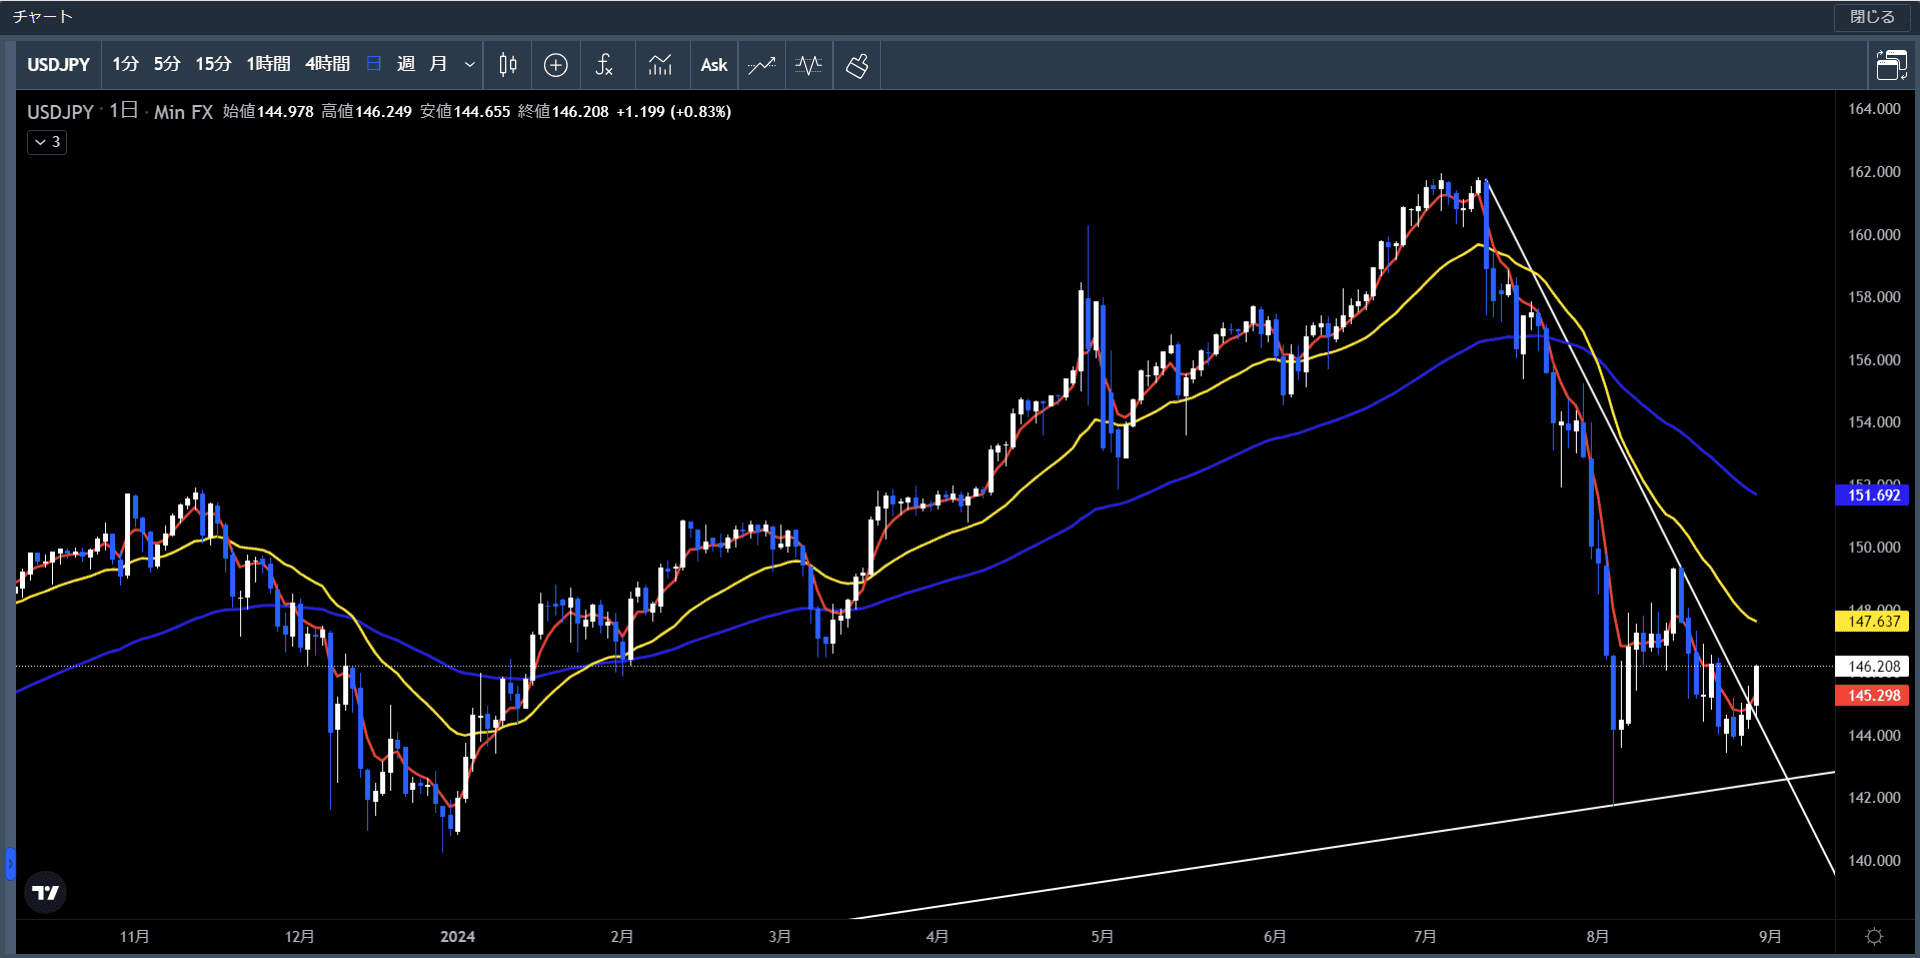Image resolution: width=1920 pixels, height=958 pixels.
Task: Click the 140.000 price axis label
Action: click(x=1874, y=860)
